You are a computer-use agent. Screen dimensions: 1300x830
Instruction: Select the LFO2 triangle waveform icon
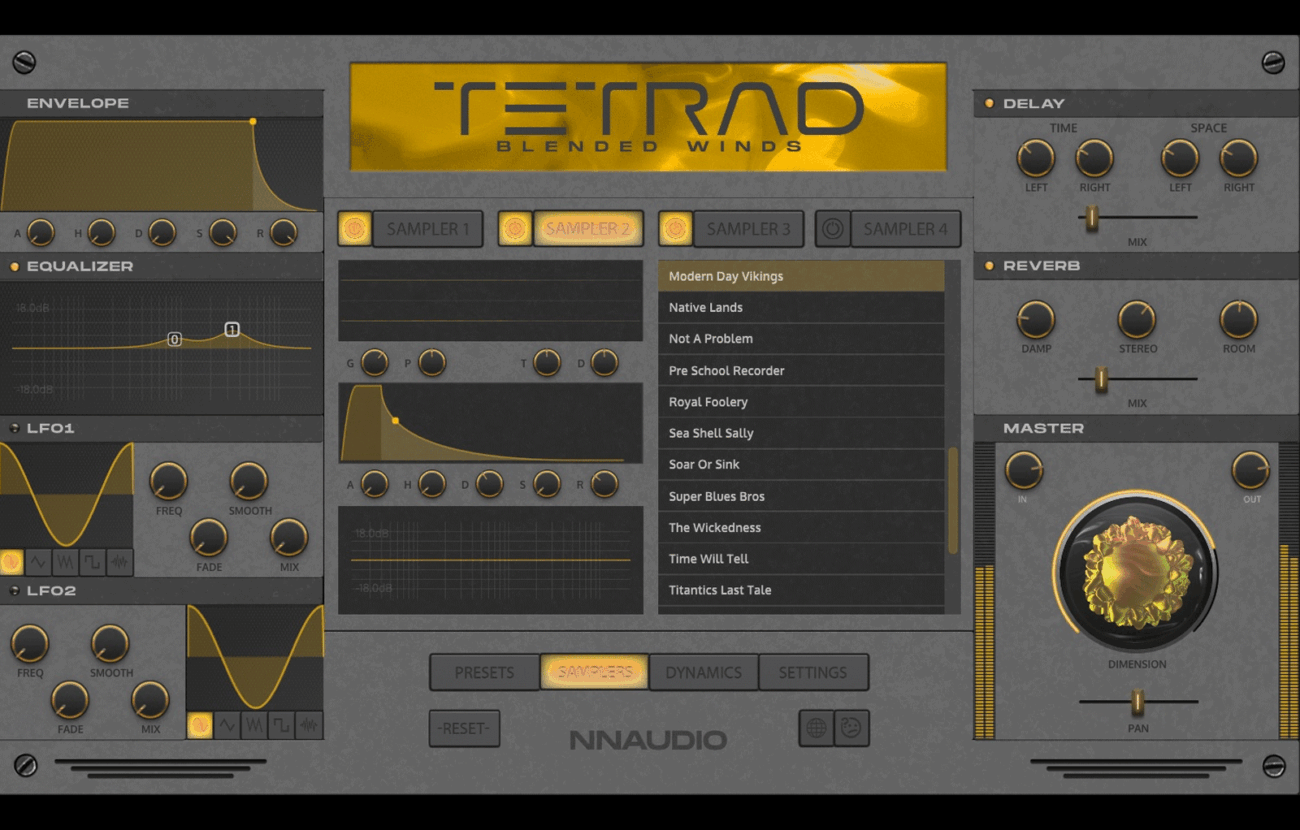(x=227, y=725)
